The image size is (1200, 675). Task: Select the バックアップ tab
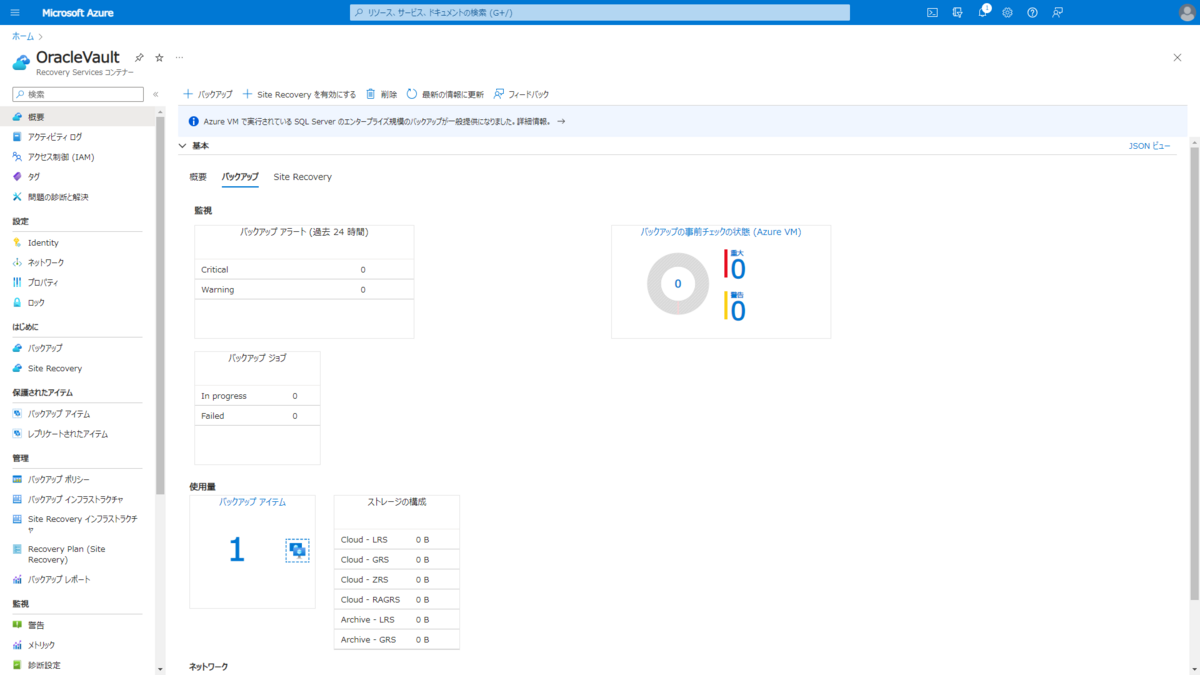point(240,177)
